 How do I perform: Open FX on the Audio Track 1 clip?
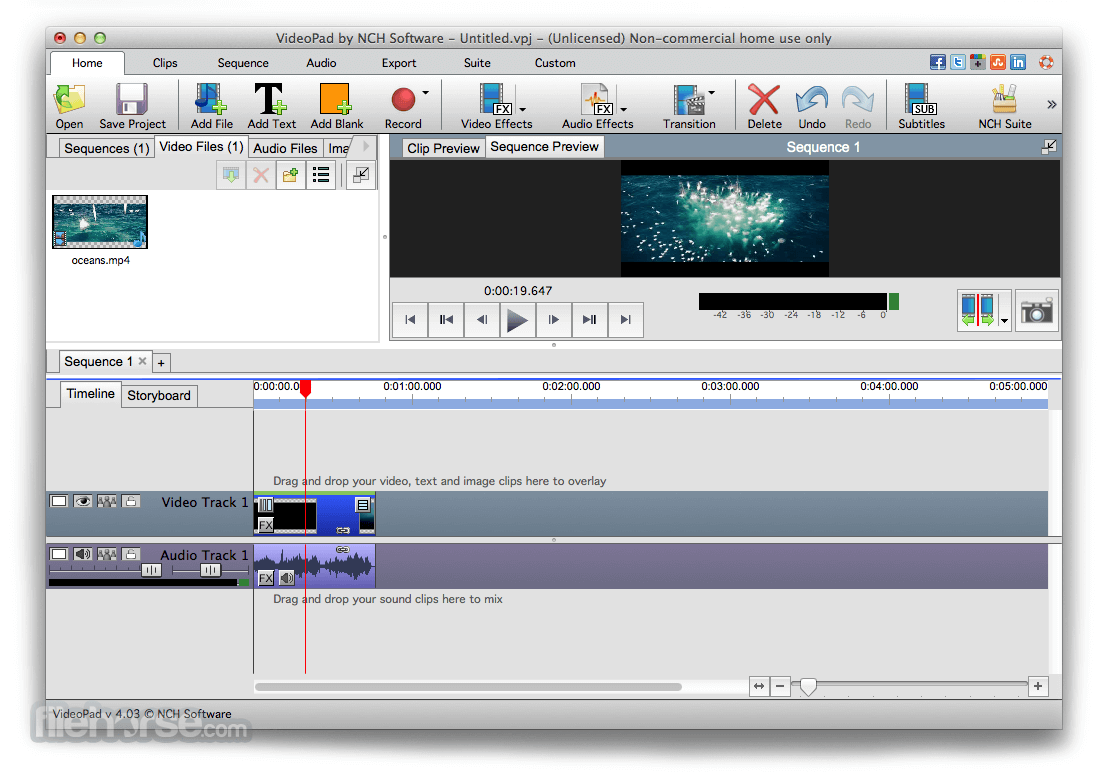point(265,578)
